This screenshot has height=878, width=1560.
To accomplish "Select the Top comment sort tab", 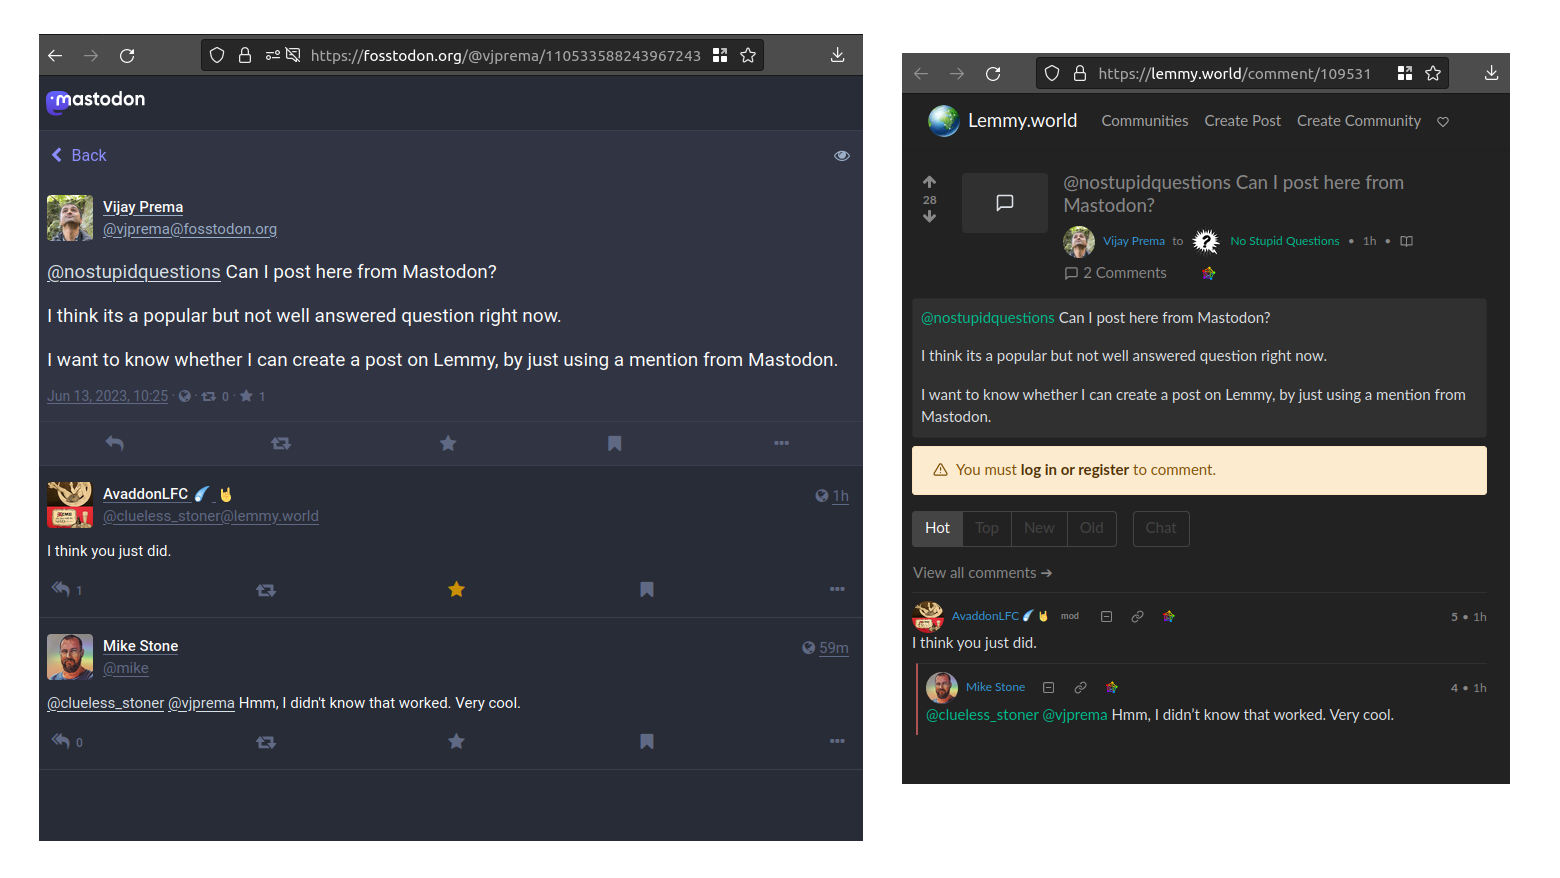I will [987, 528].
